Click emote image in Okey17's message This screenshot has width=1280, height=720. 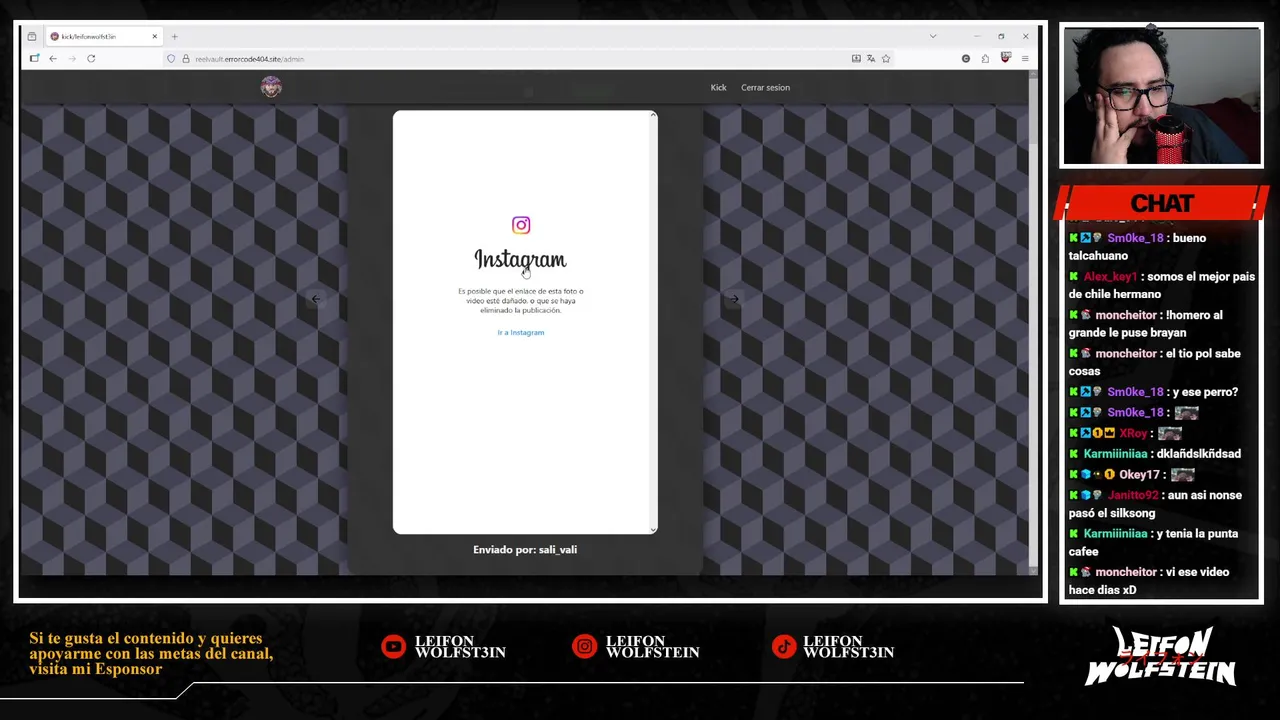click(1183, 475)
